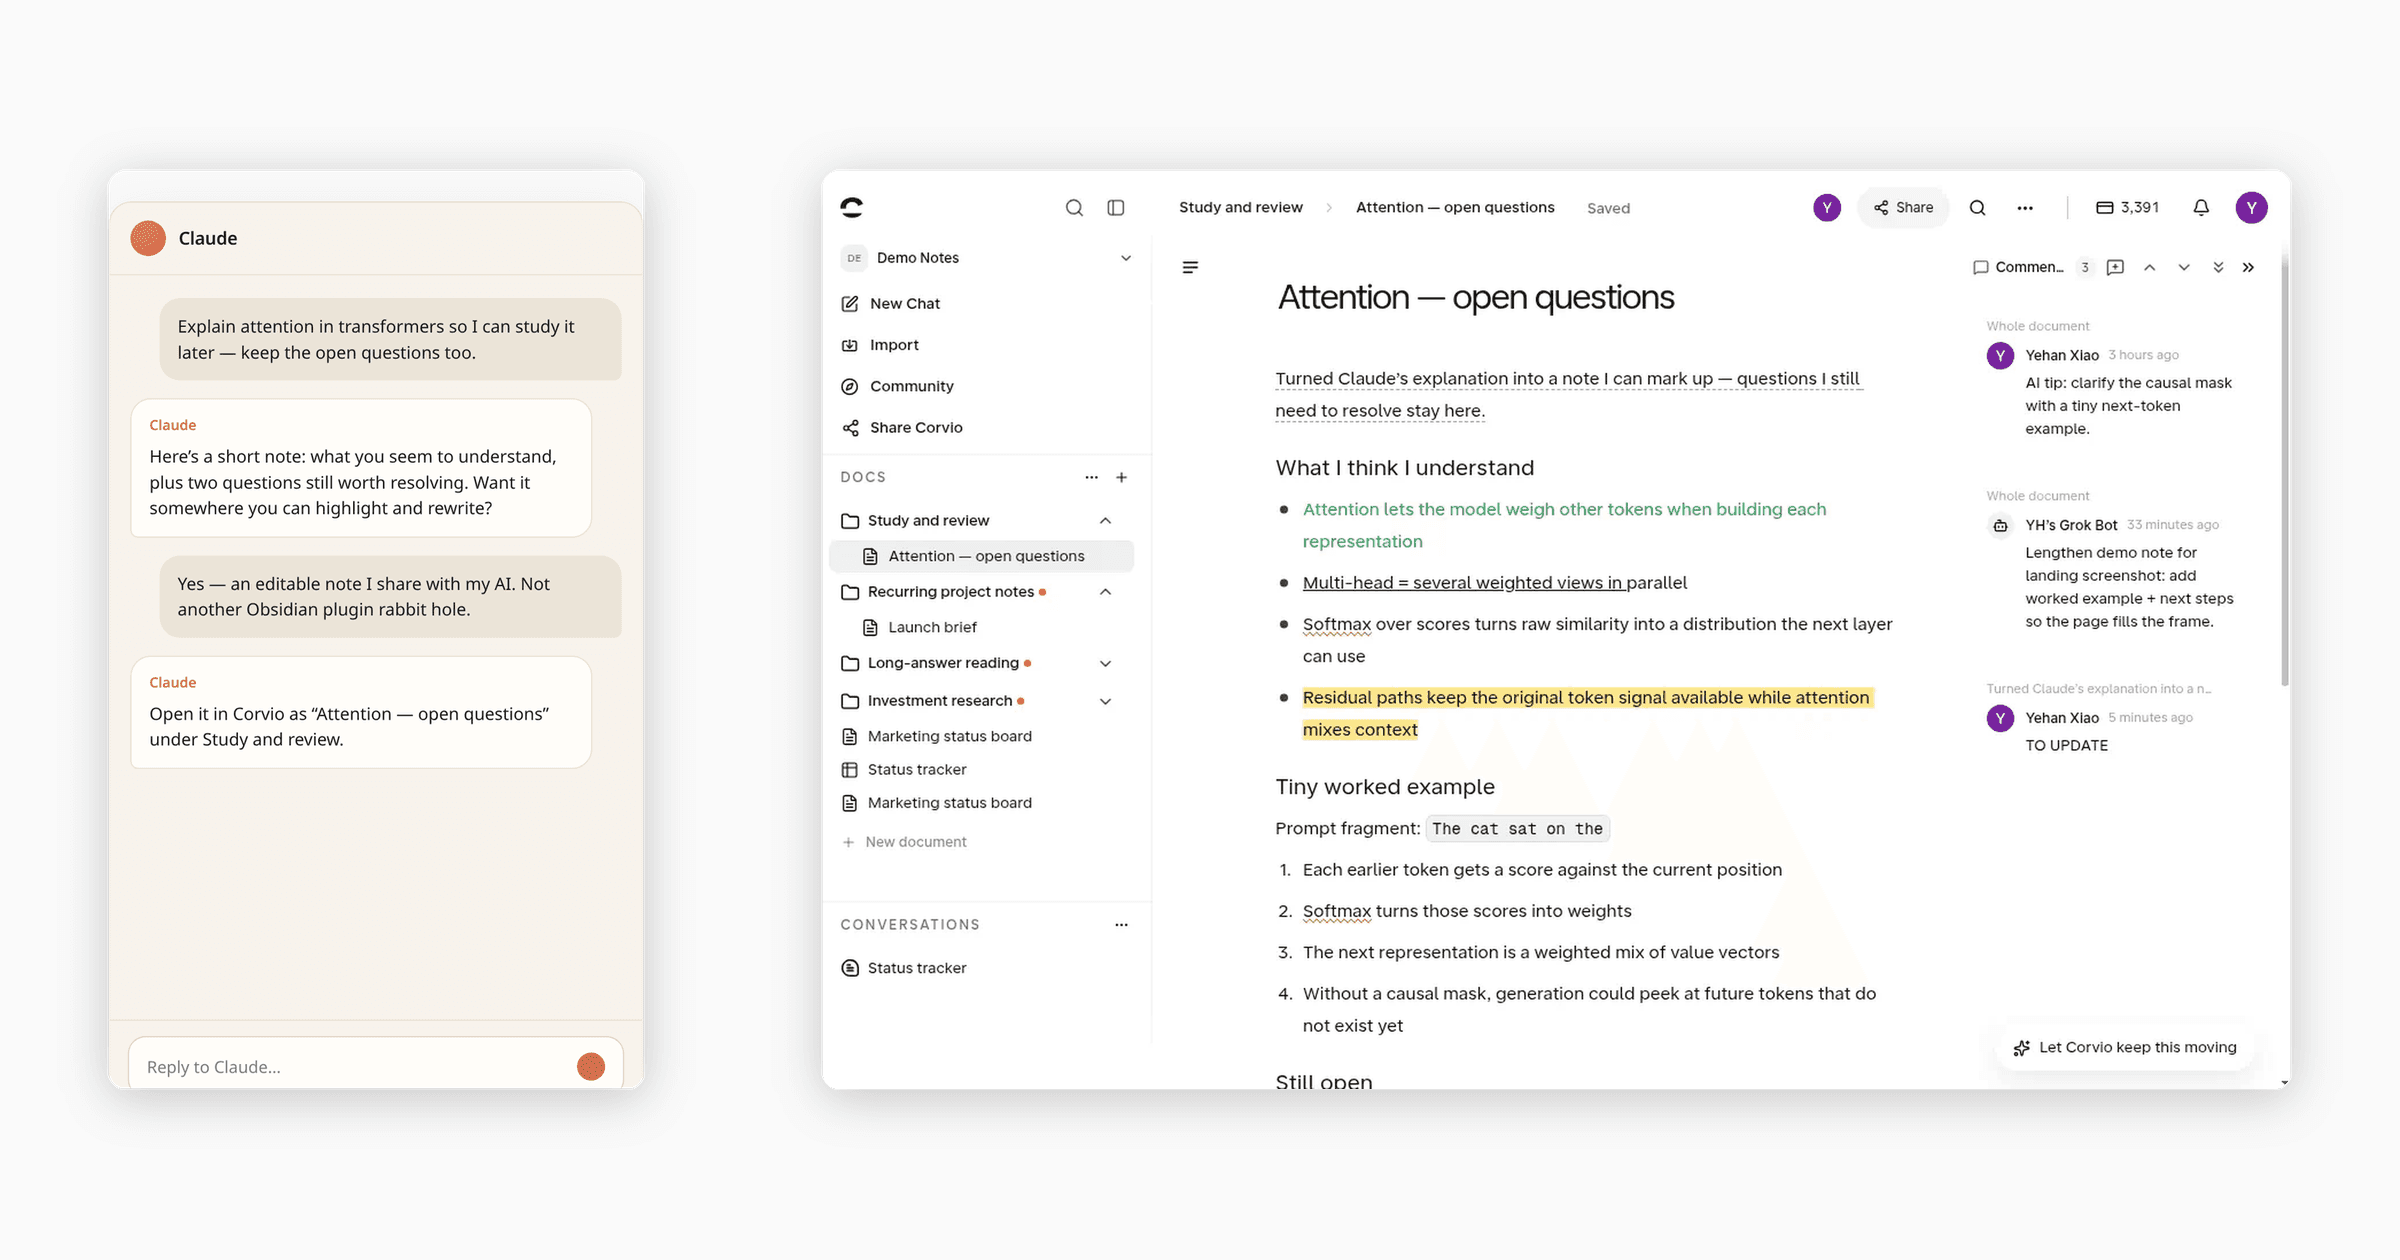Send reply in Claude chat window
The height and width of the screenshot is (1260, 2400).
click(591, 1066)
